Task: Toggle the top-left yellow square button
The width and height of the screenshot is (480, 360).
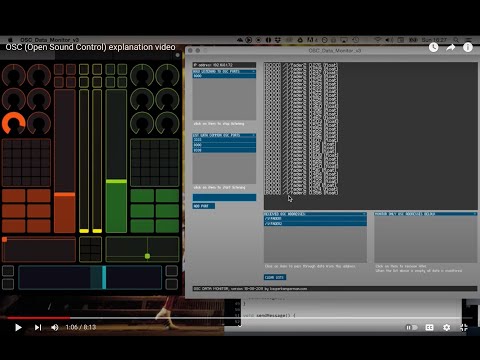Action: point(84,69)
